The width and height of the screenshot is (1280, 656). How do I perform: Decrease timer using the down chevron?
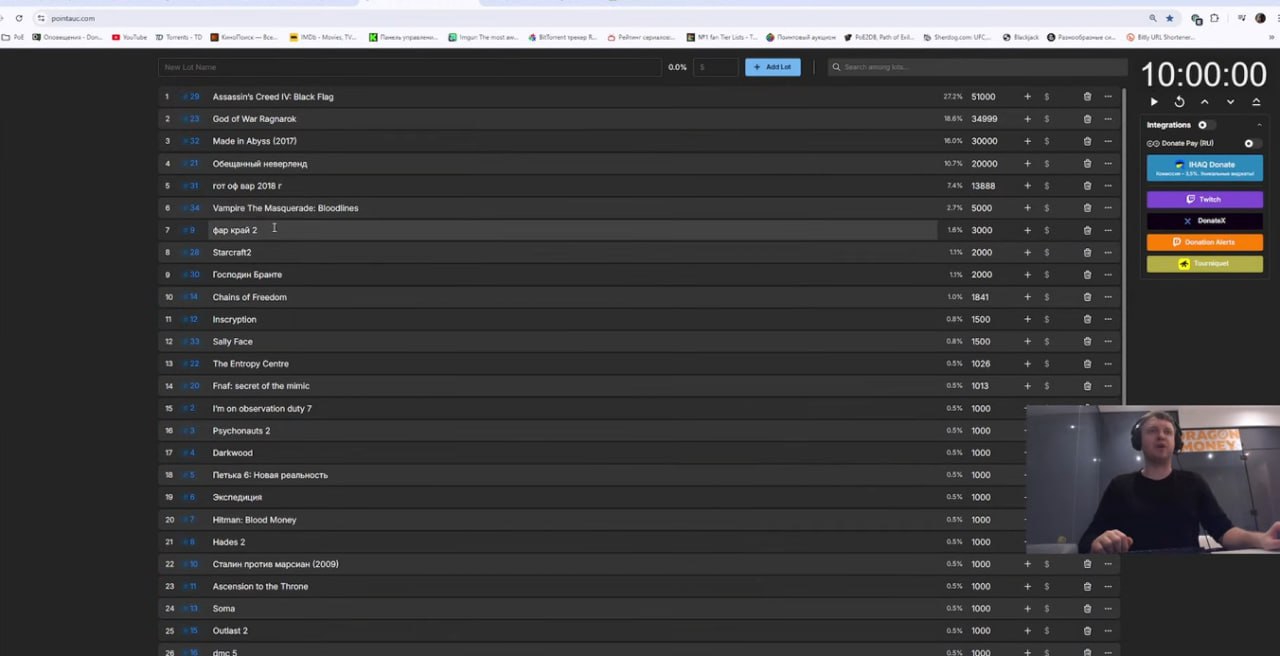1230,102
